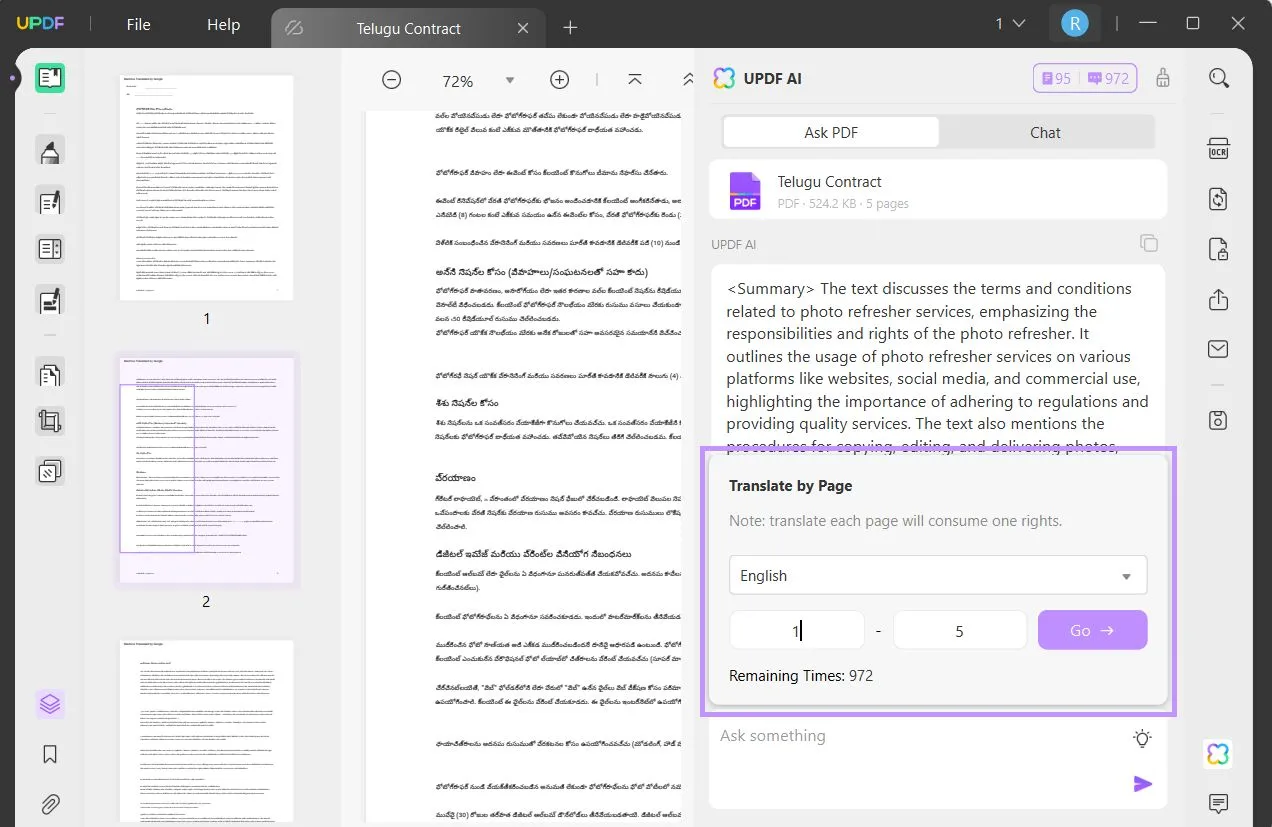Send the Ask something message
This screenshot has width=1272, height=827.
(x=1142, y=784)
